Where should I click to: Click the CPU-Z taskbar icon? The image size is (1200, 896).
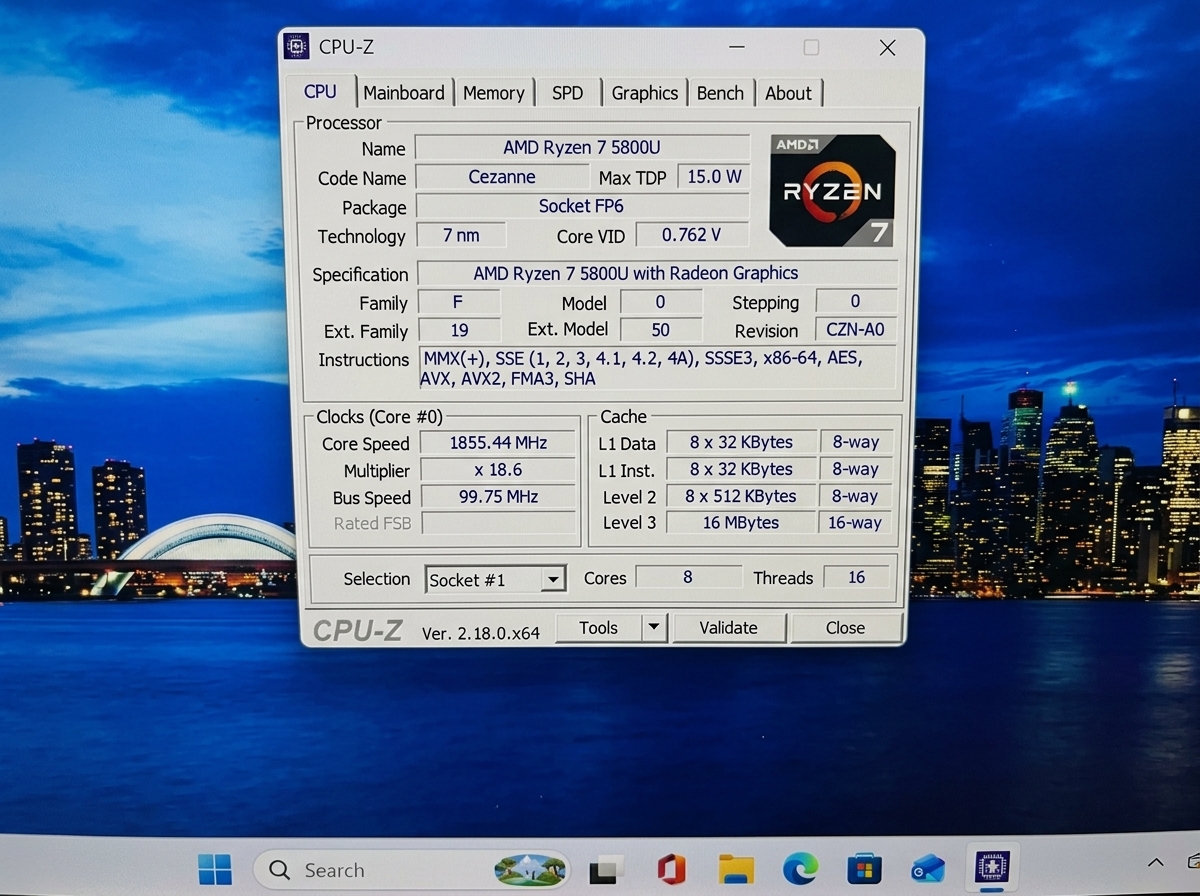pyautogui.click(x=992, y=867)
